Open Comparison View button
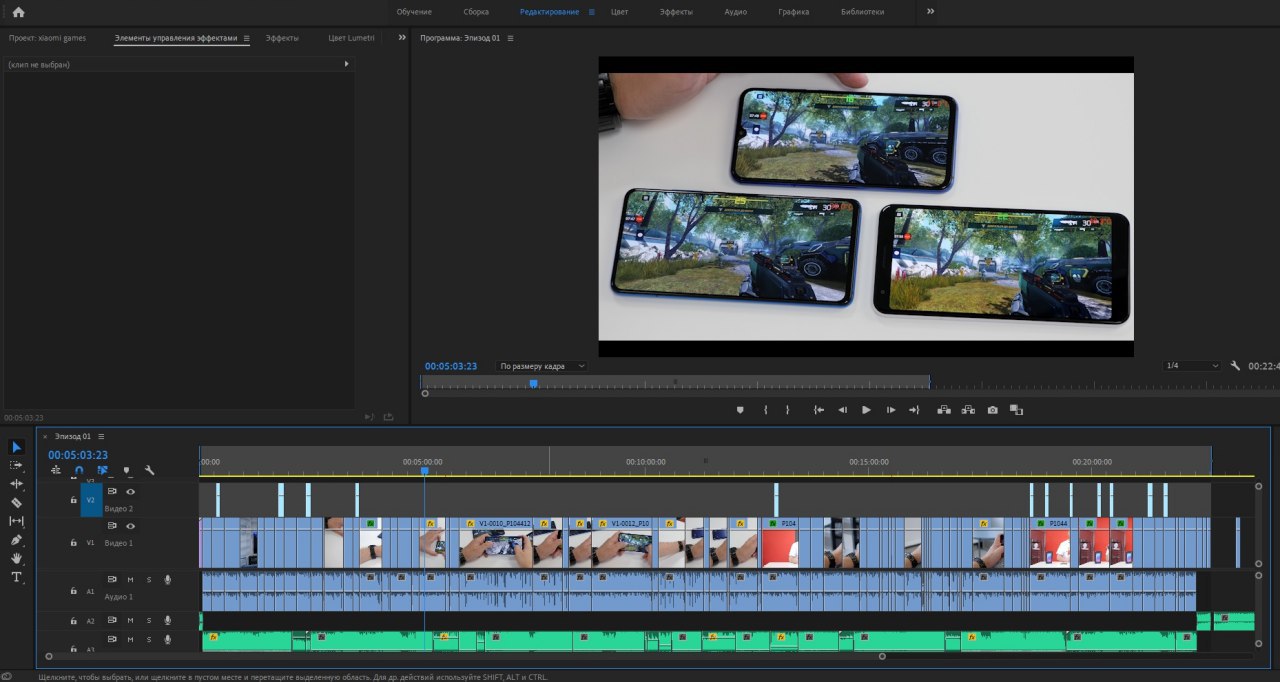The width and height of the screenshot is (1280, 682). (x=1016, y=410)
